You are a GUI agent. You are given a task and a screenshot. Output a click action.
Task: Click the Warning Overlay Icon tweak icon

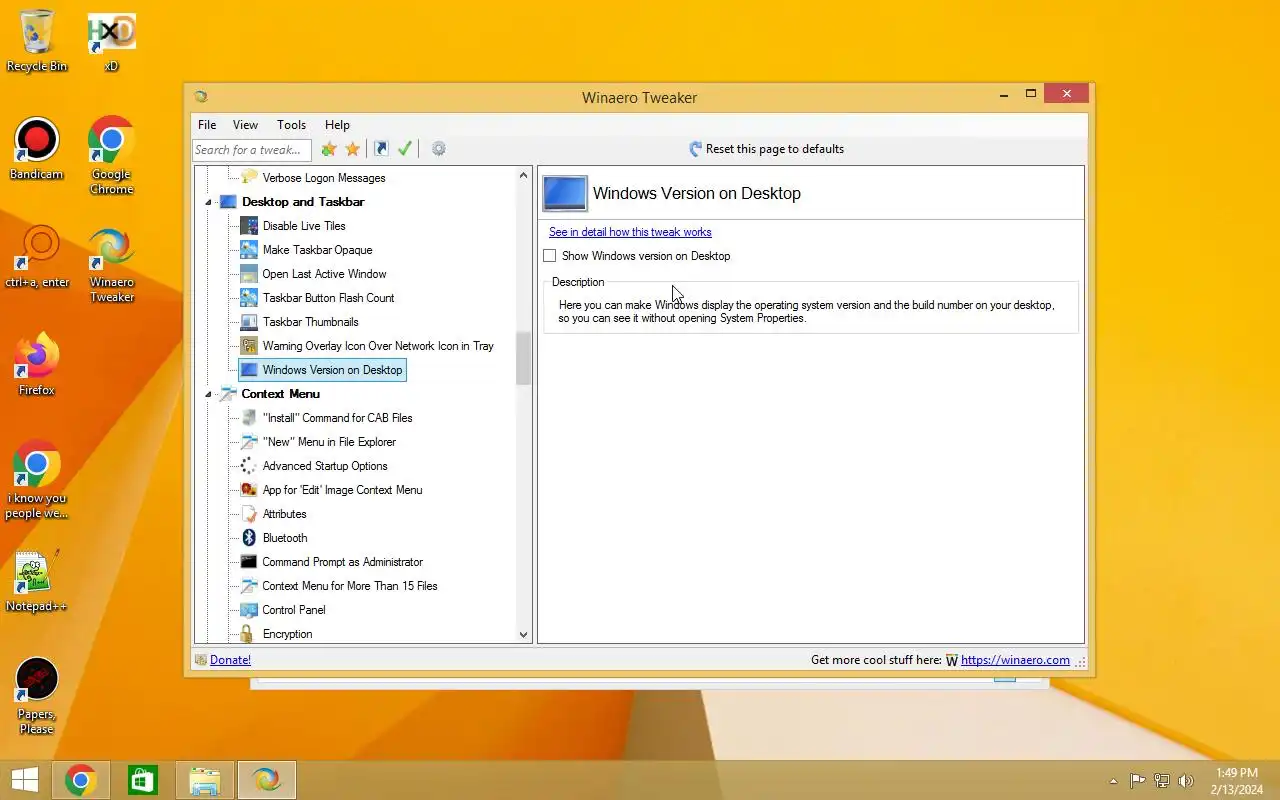249,346
